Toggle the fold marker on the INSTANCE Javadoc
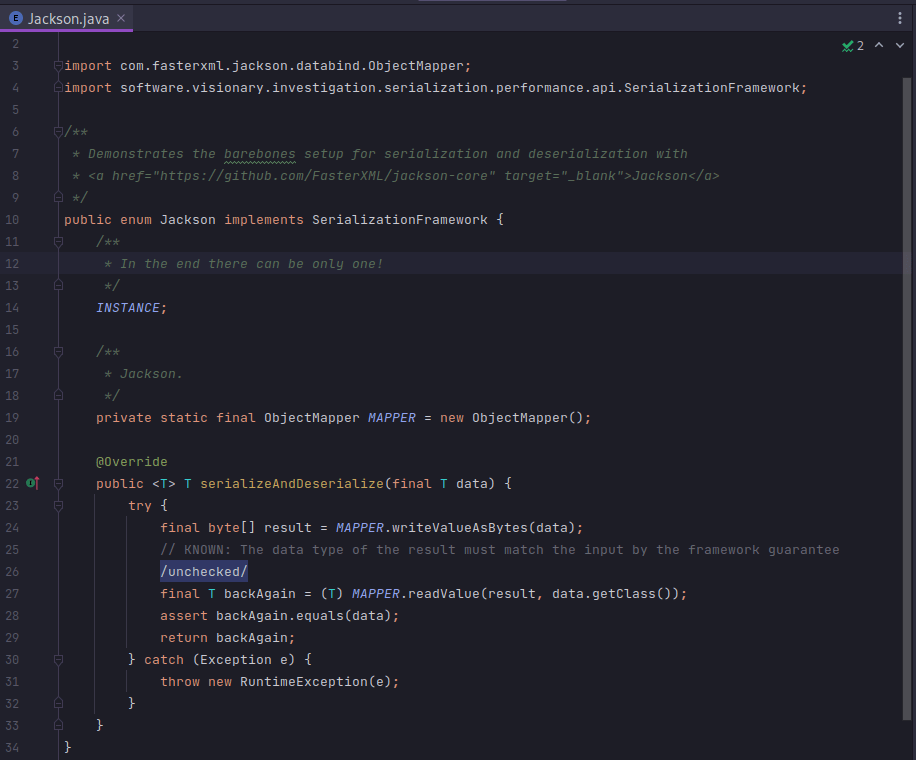Image resolution: width=916 pixels, height=760 pixels. 58,241
